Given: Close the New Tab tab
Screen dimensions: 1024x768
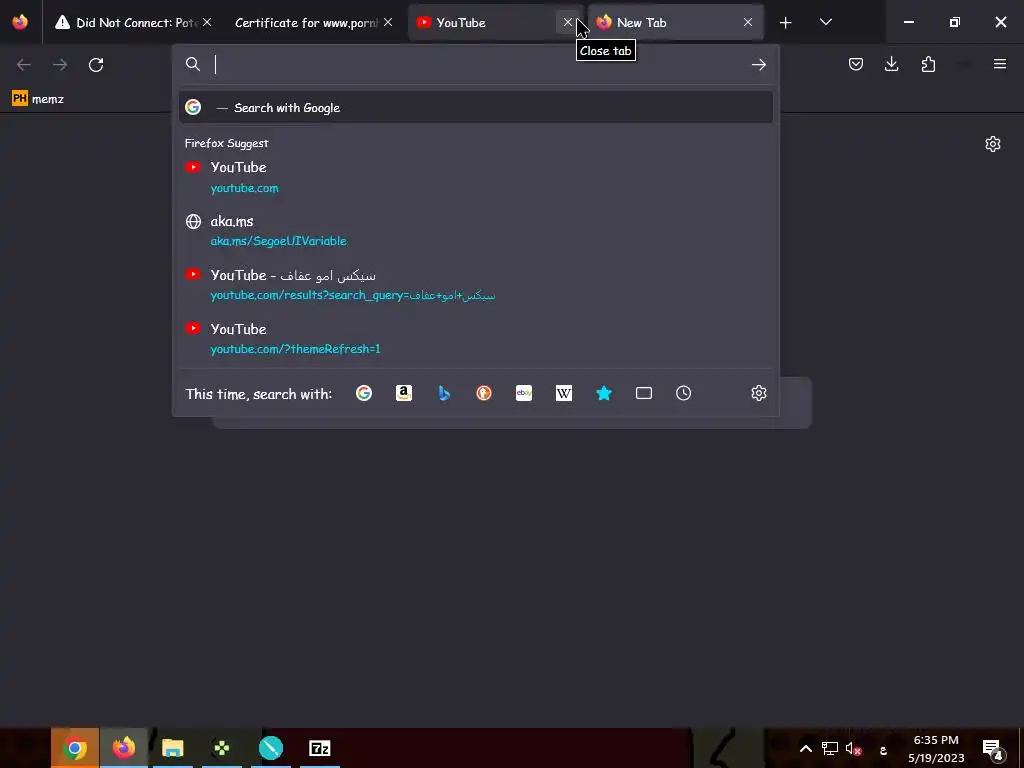Looking at the screenshot, I should click(748, 23).
